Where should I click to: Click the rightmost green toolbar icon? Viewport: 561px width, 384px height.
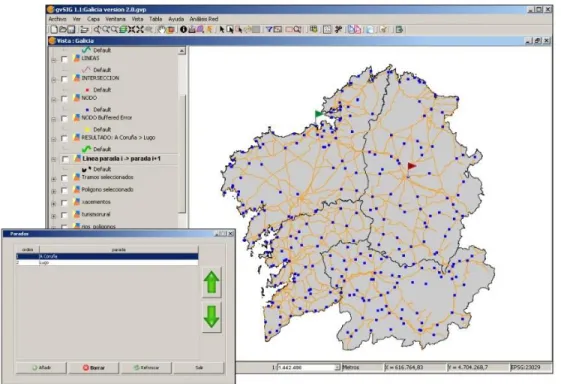click(399, 29)
